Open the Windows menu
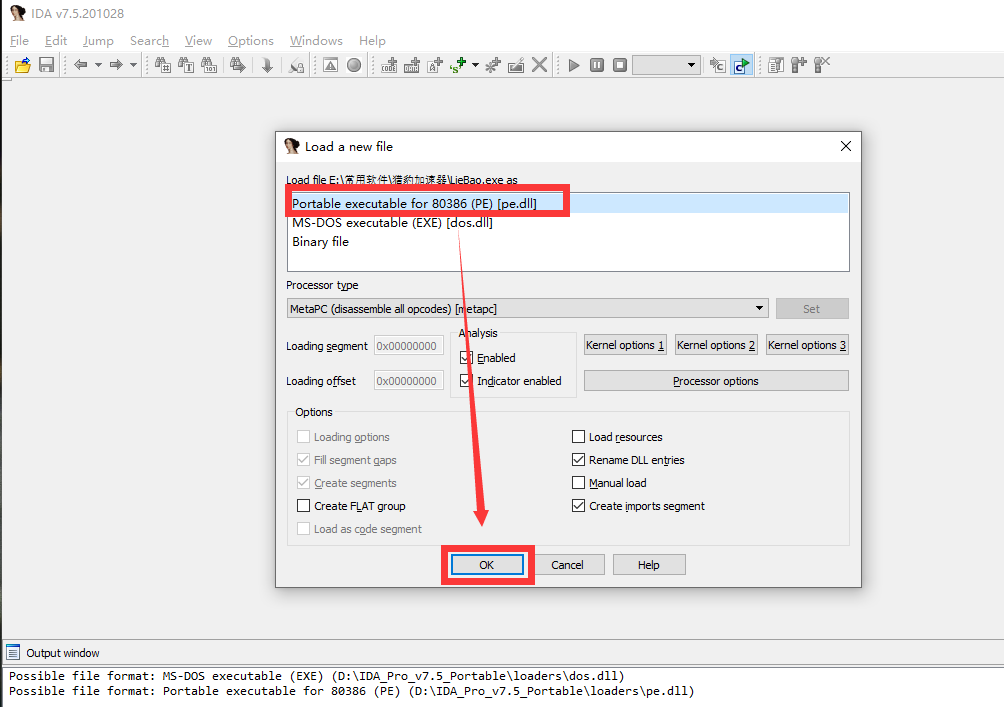Viewport: 1004px width, 707px height. (316, 40)
